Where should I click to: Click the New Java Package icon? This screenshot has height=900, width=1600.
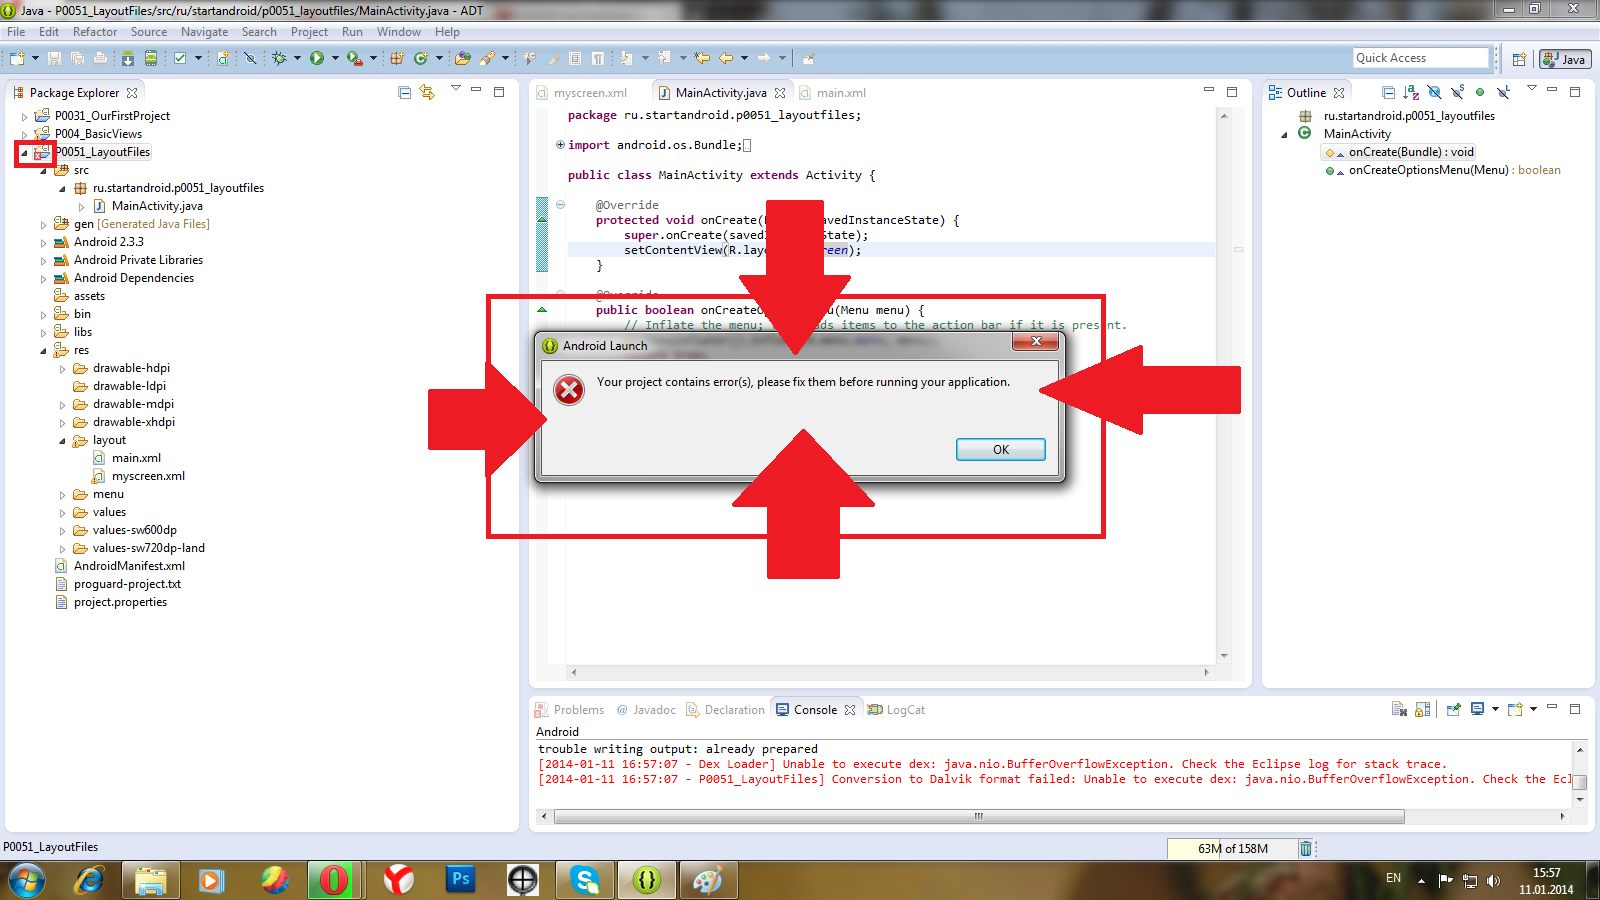click(397, 58)
